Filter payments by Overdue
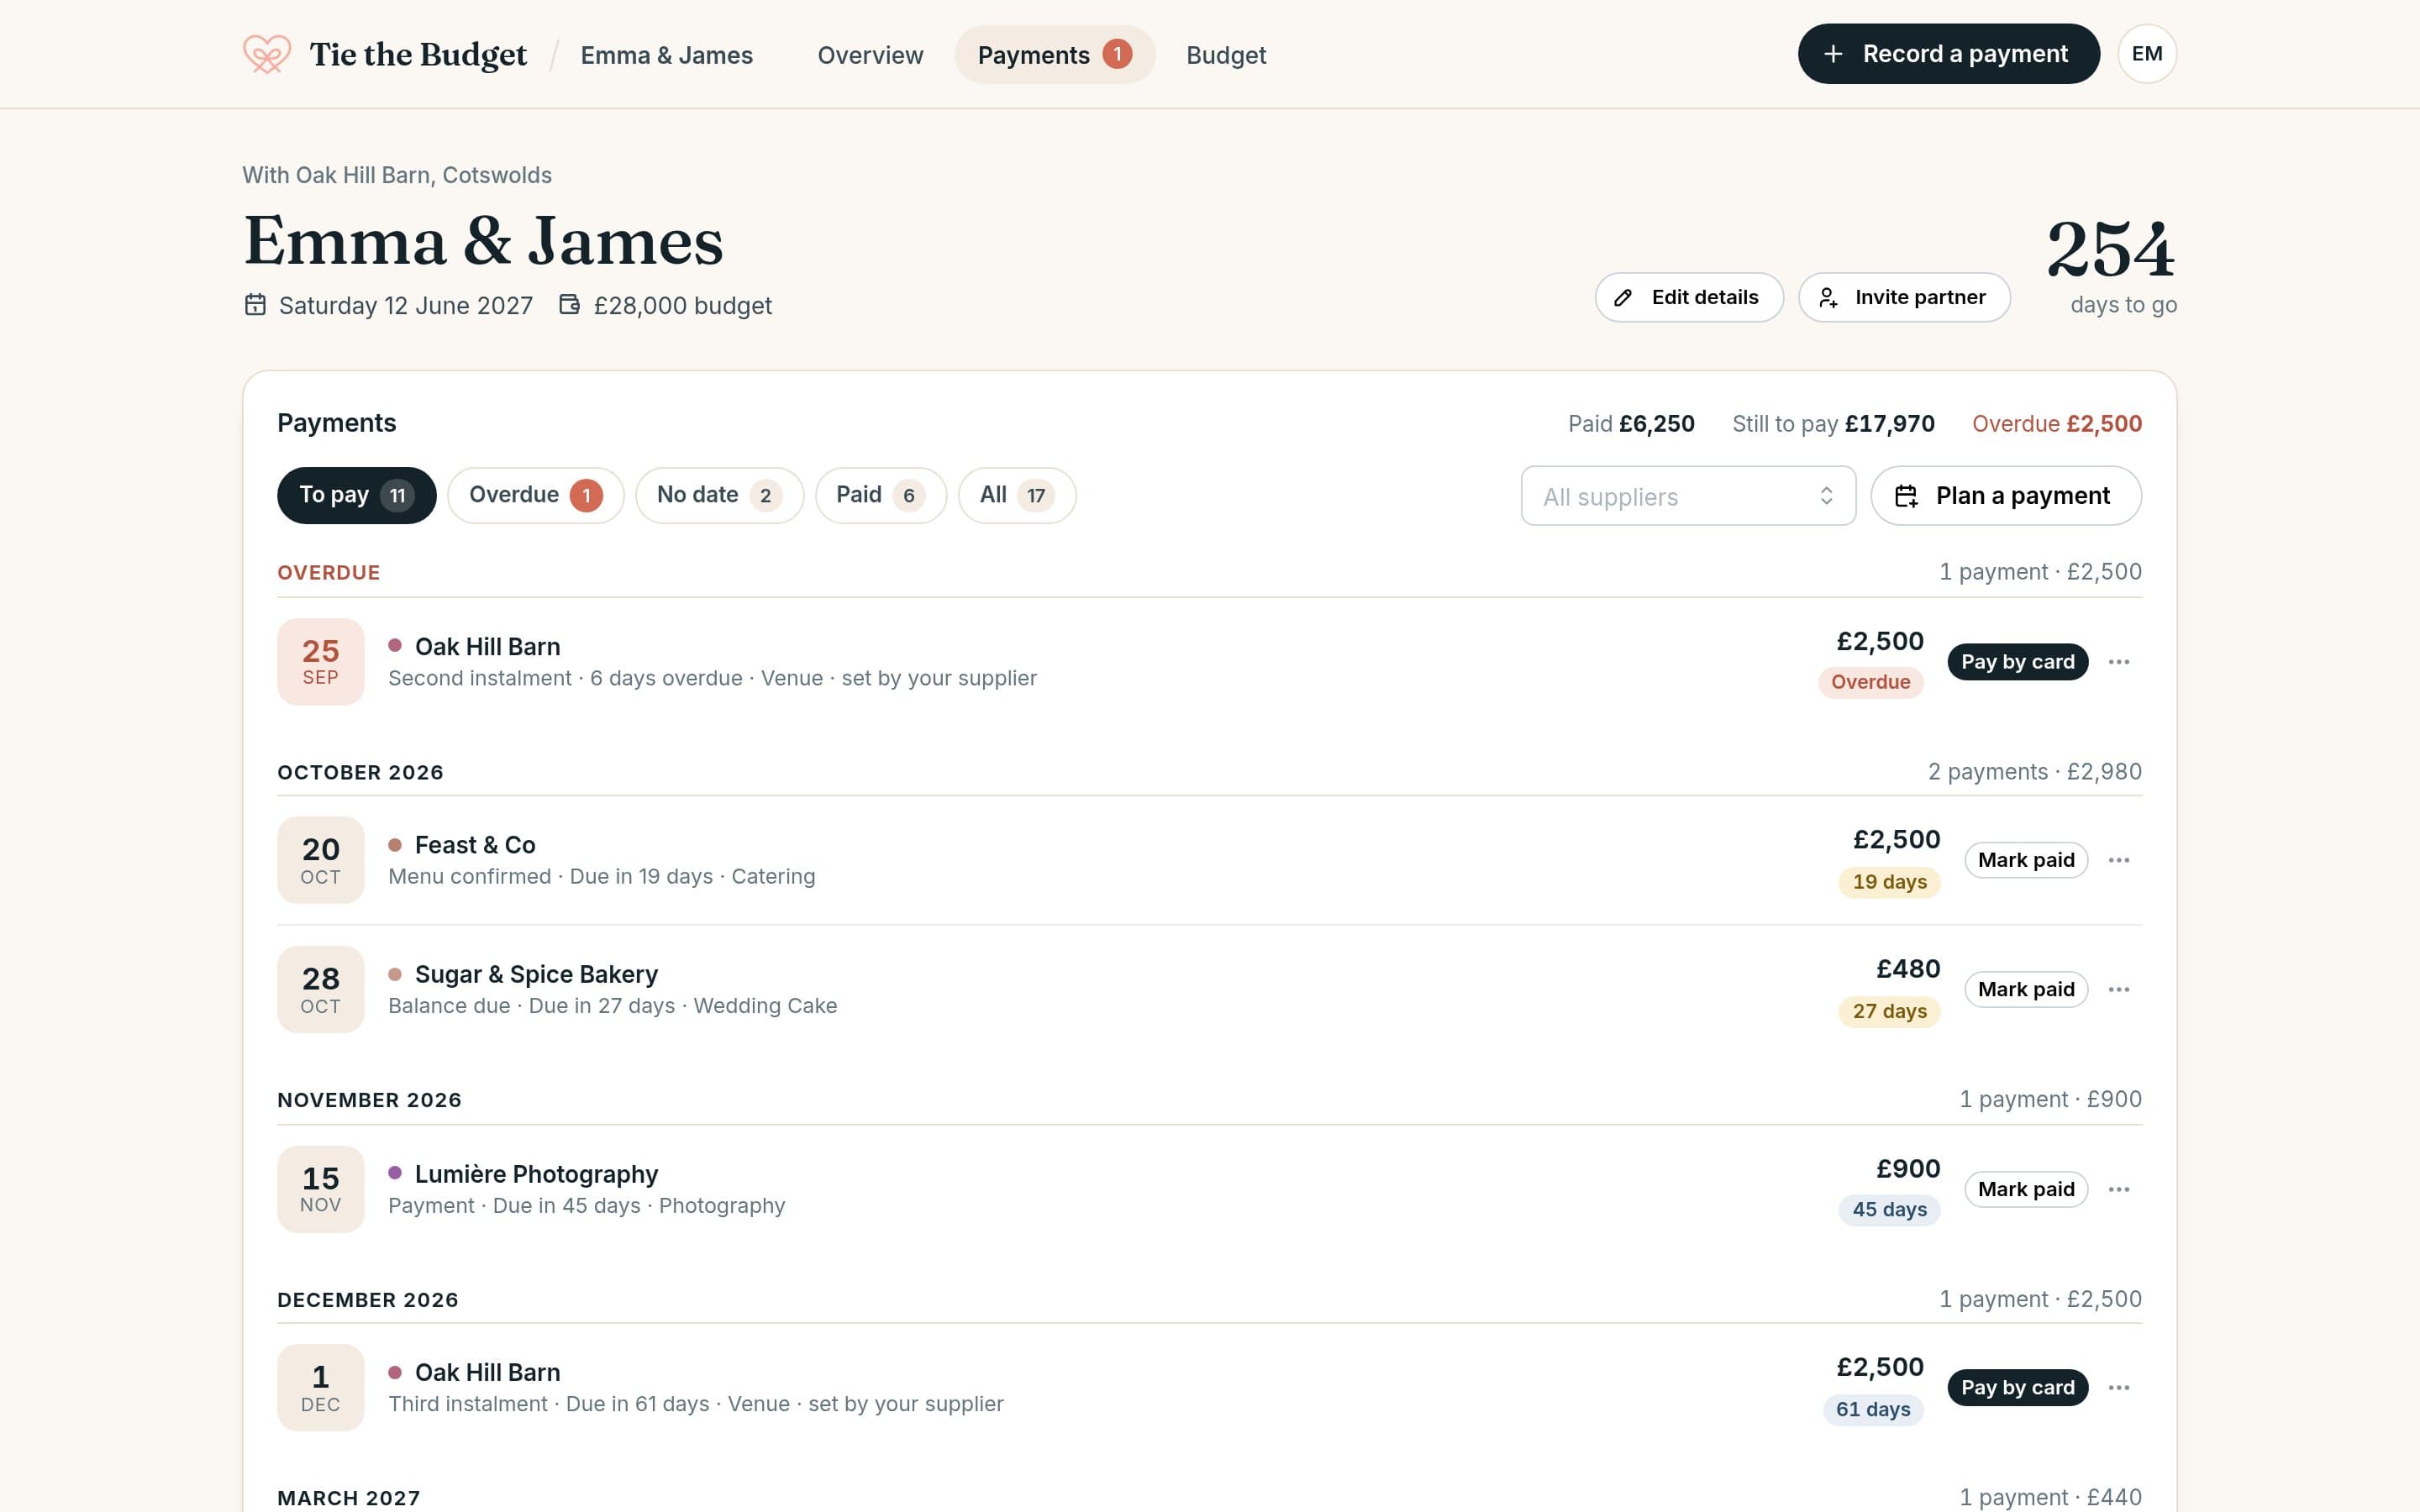This screenshot has height=1512, width=2420. tap(535, 495)
